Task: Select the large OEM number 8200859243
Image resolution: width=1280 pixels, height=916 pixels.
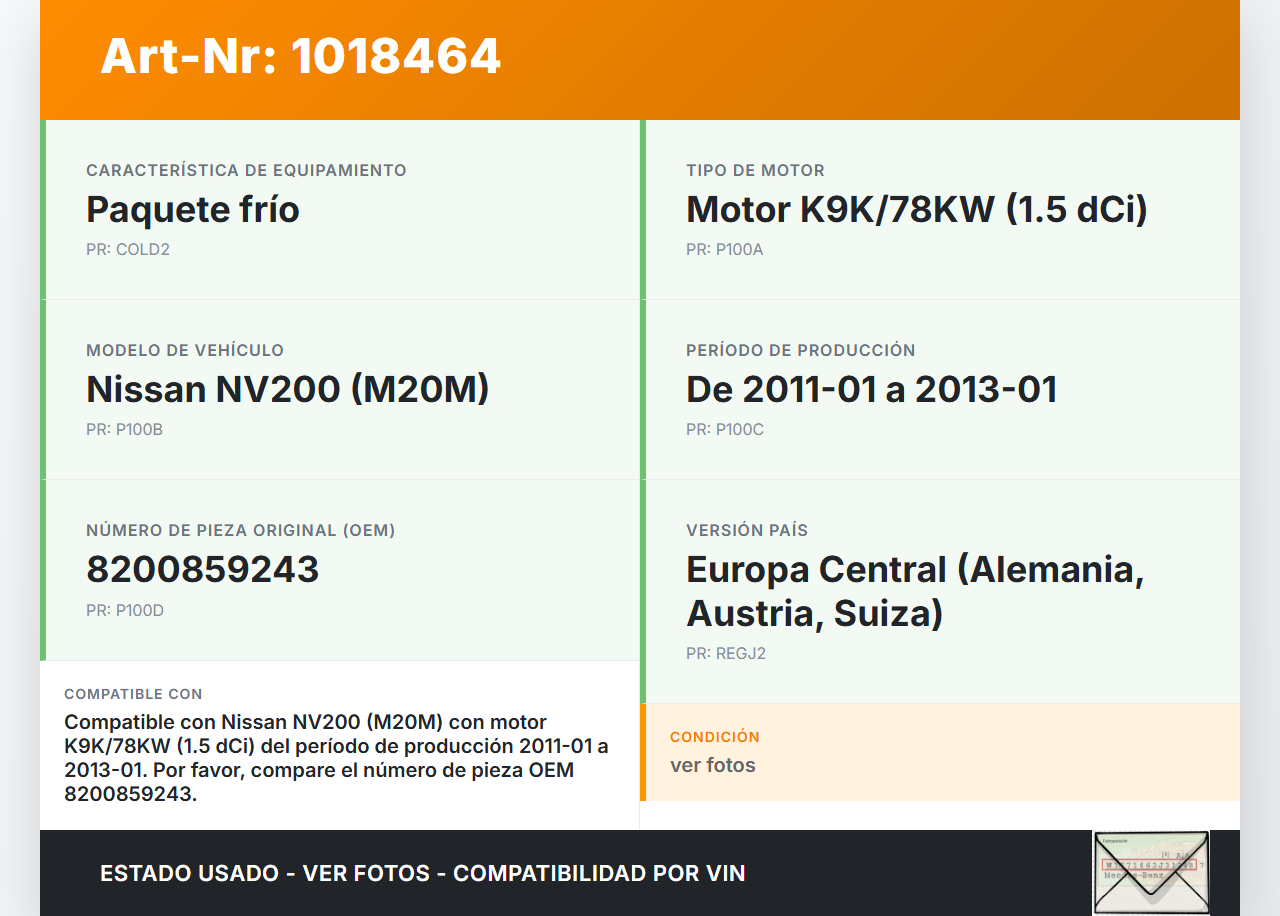Action: [202, 570]
